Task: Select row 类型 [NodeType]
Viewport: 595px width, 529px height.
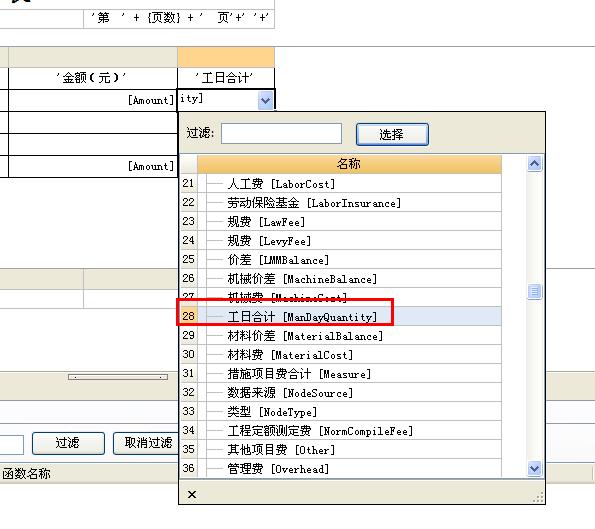Action: coord(349,411)
